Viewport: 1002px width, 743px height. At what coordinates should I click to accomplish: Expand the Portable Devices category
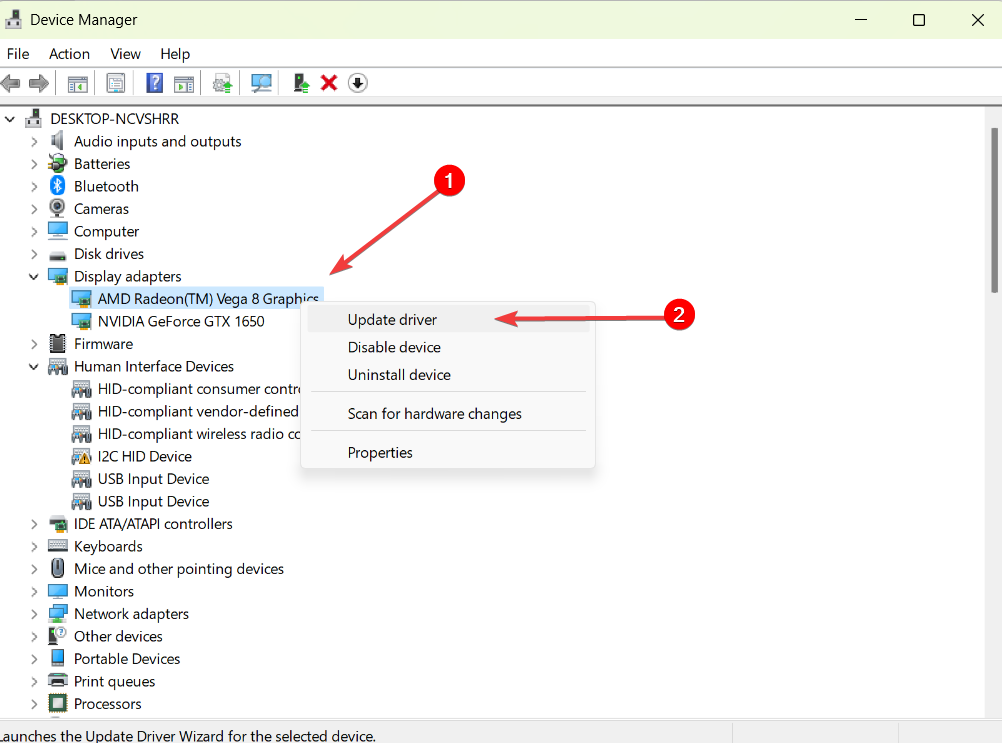tap(34, 659)
